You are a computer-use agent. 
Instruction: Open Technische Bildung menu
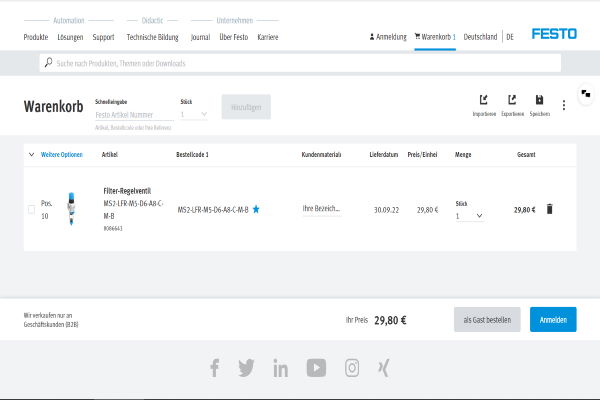pyautogui.click(x=152, y=37)
